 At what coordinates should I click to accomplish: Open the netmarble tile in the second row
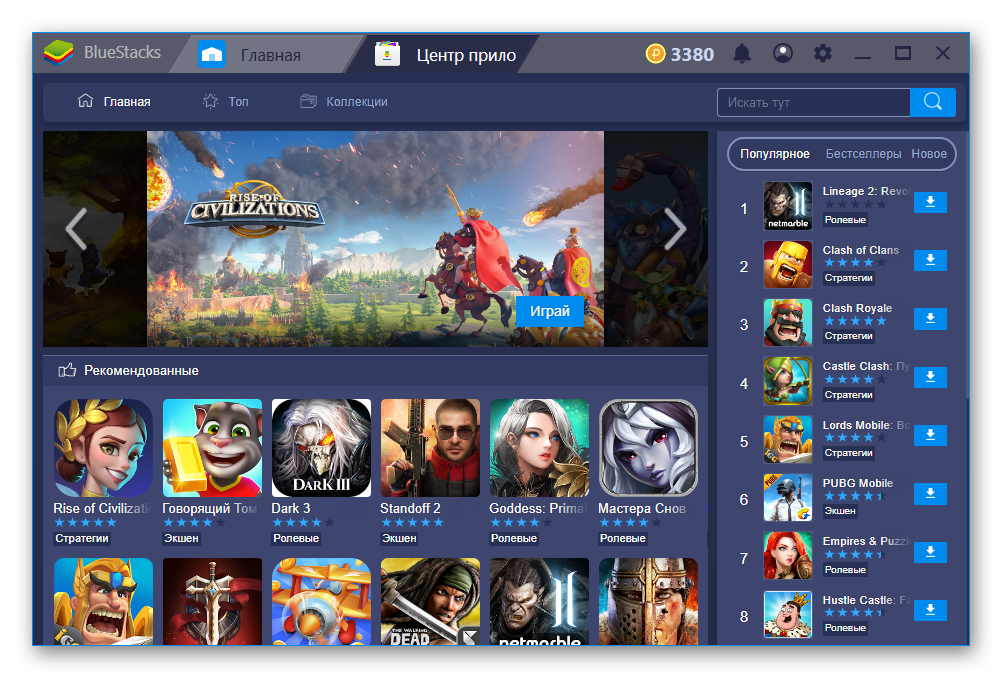click(539, 601)
